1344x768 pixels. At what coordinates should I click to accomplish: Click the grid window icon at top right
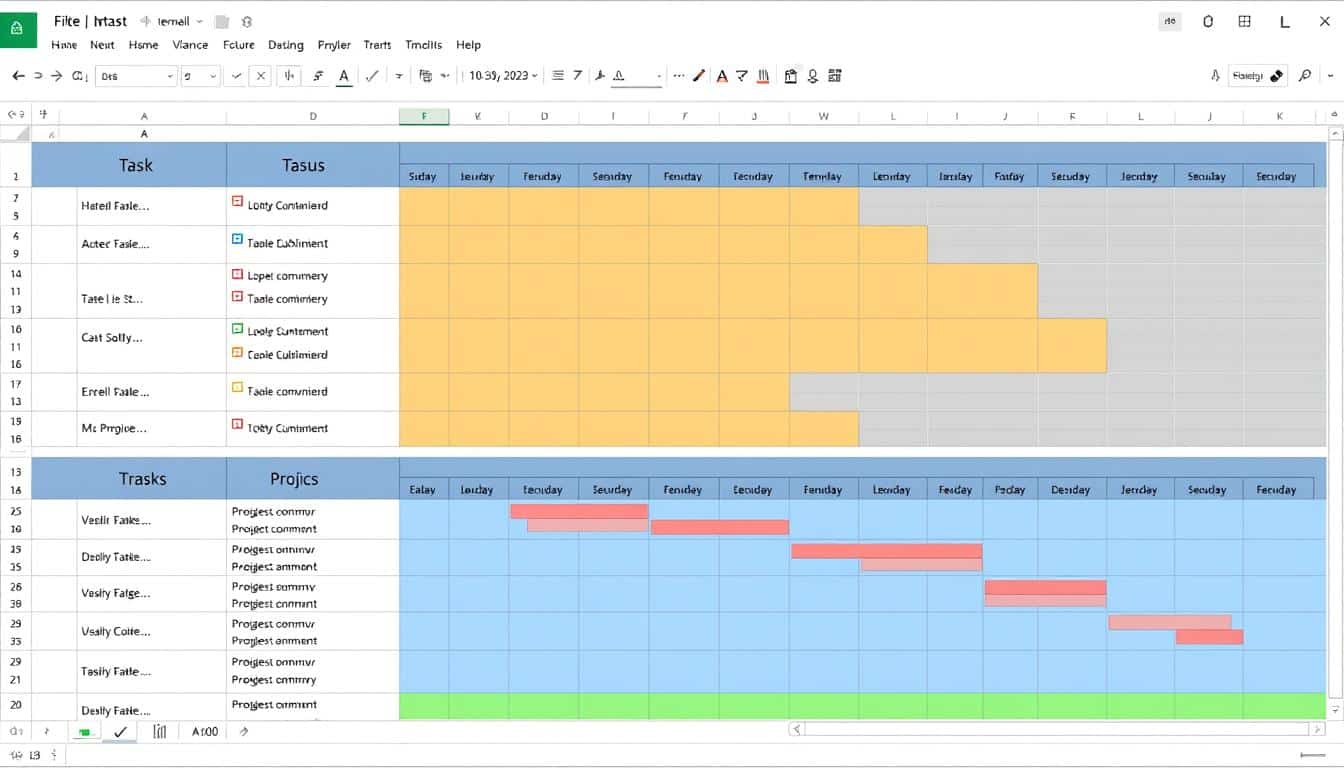point(1245,21)
